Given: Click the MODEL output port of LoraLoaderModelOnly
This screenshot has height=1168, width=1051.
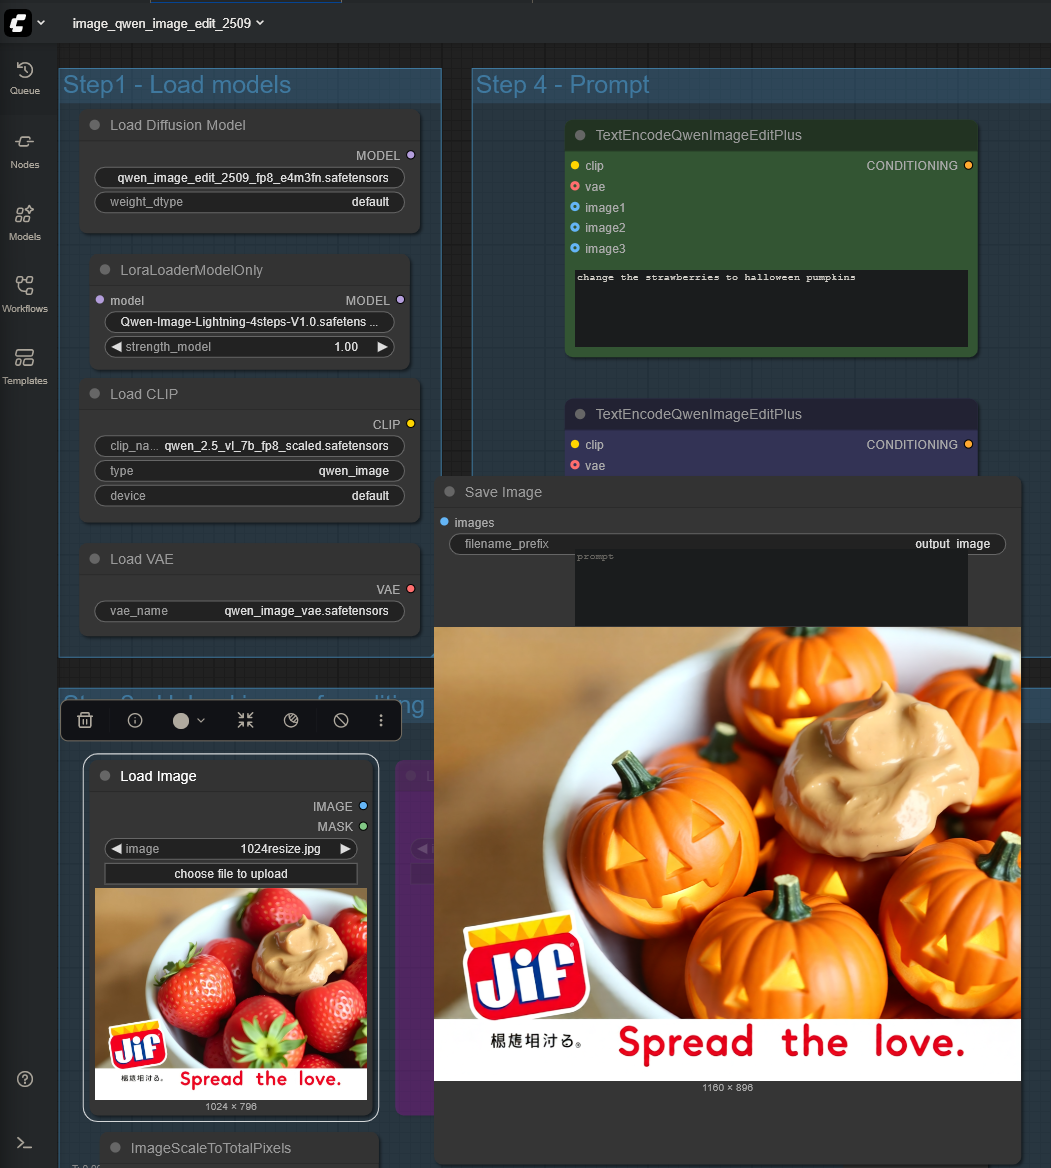Looking at the screenshot, I should 400,299.
